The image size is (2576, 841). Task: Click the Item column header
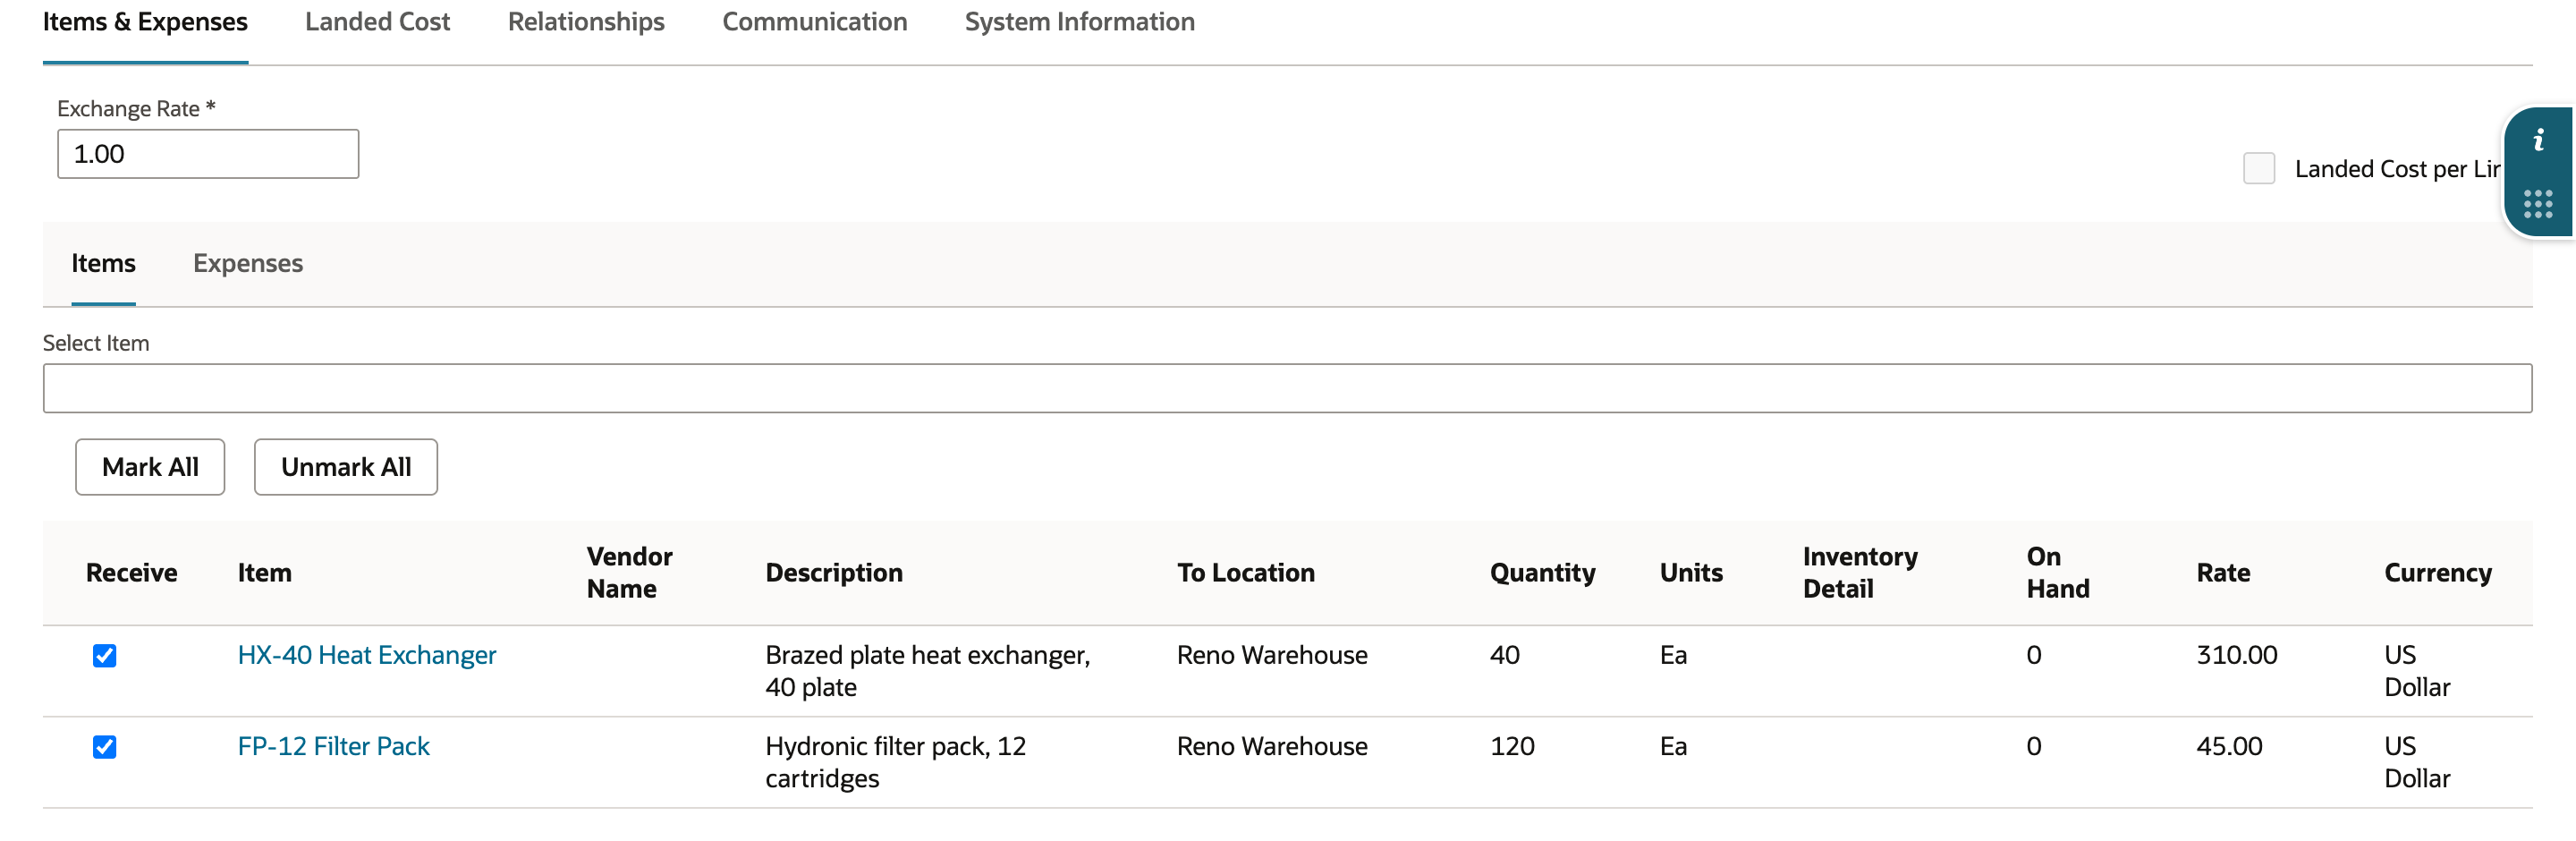(x=265, y=573)
